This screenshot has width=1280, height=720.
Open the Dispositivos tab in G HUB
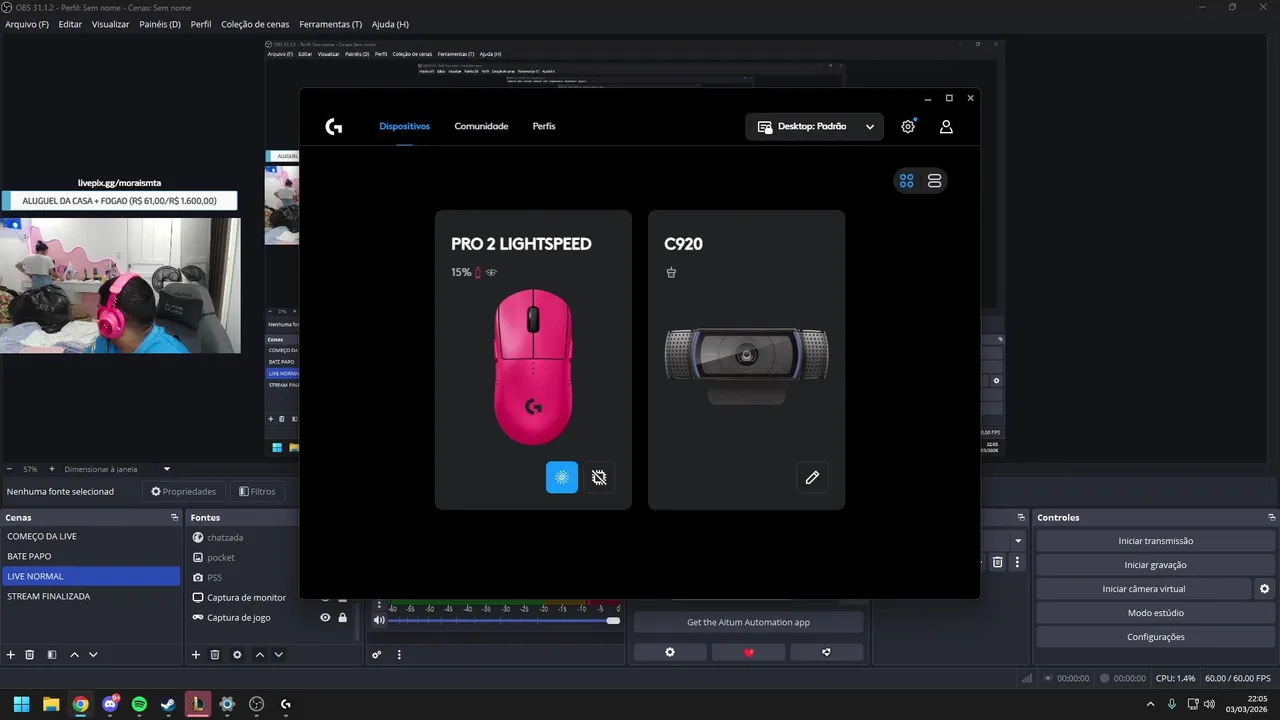pos(404,127)
